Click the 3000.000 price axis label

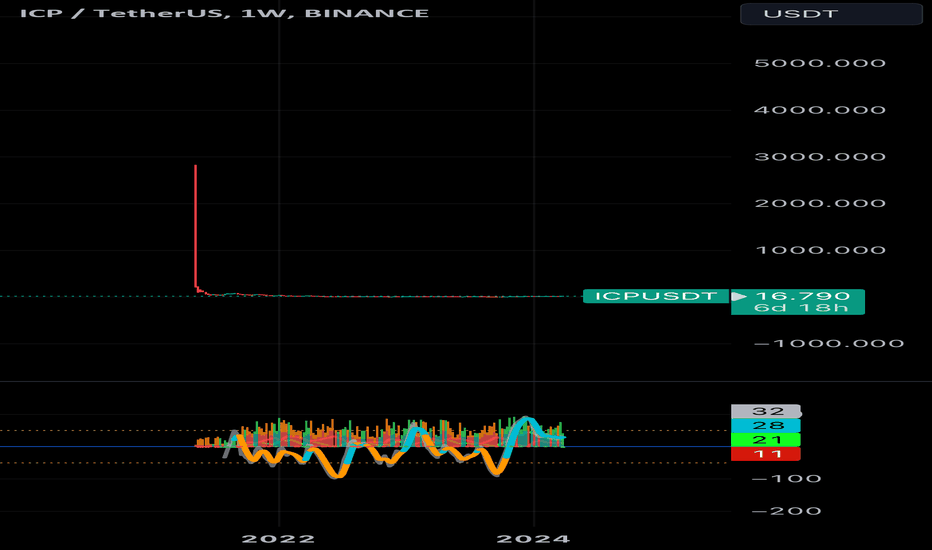pyautogui.click(x=820, y=157)
